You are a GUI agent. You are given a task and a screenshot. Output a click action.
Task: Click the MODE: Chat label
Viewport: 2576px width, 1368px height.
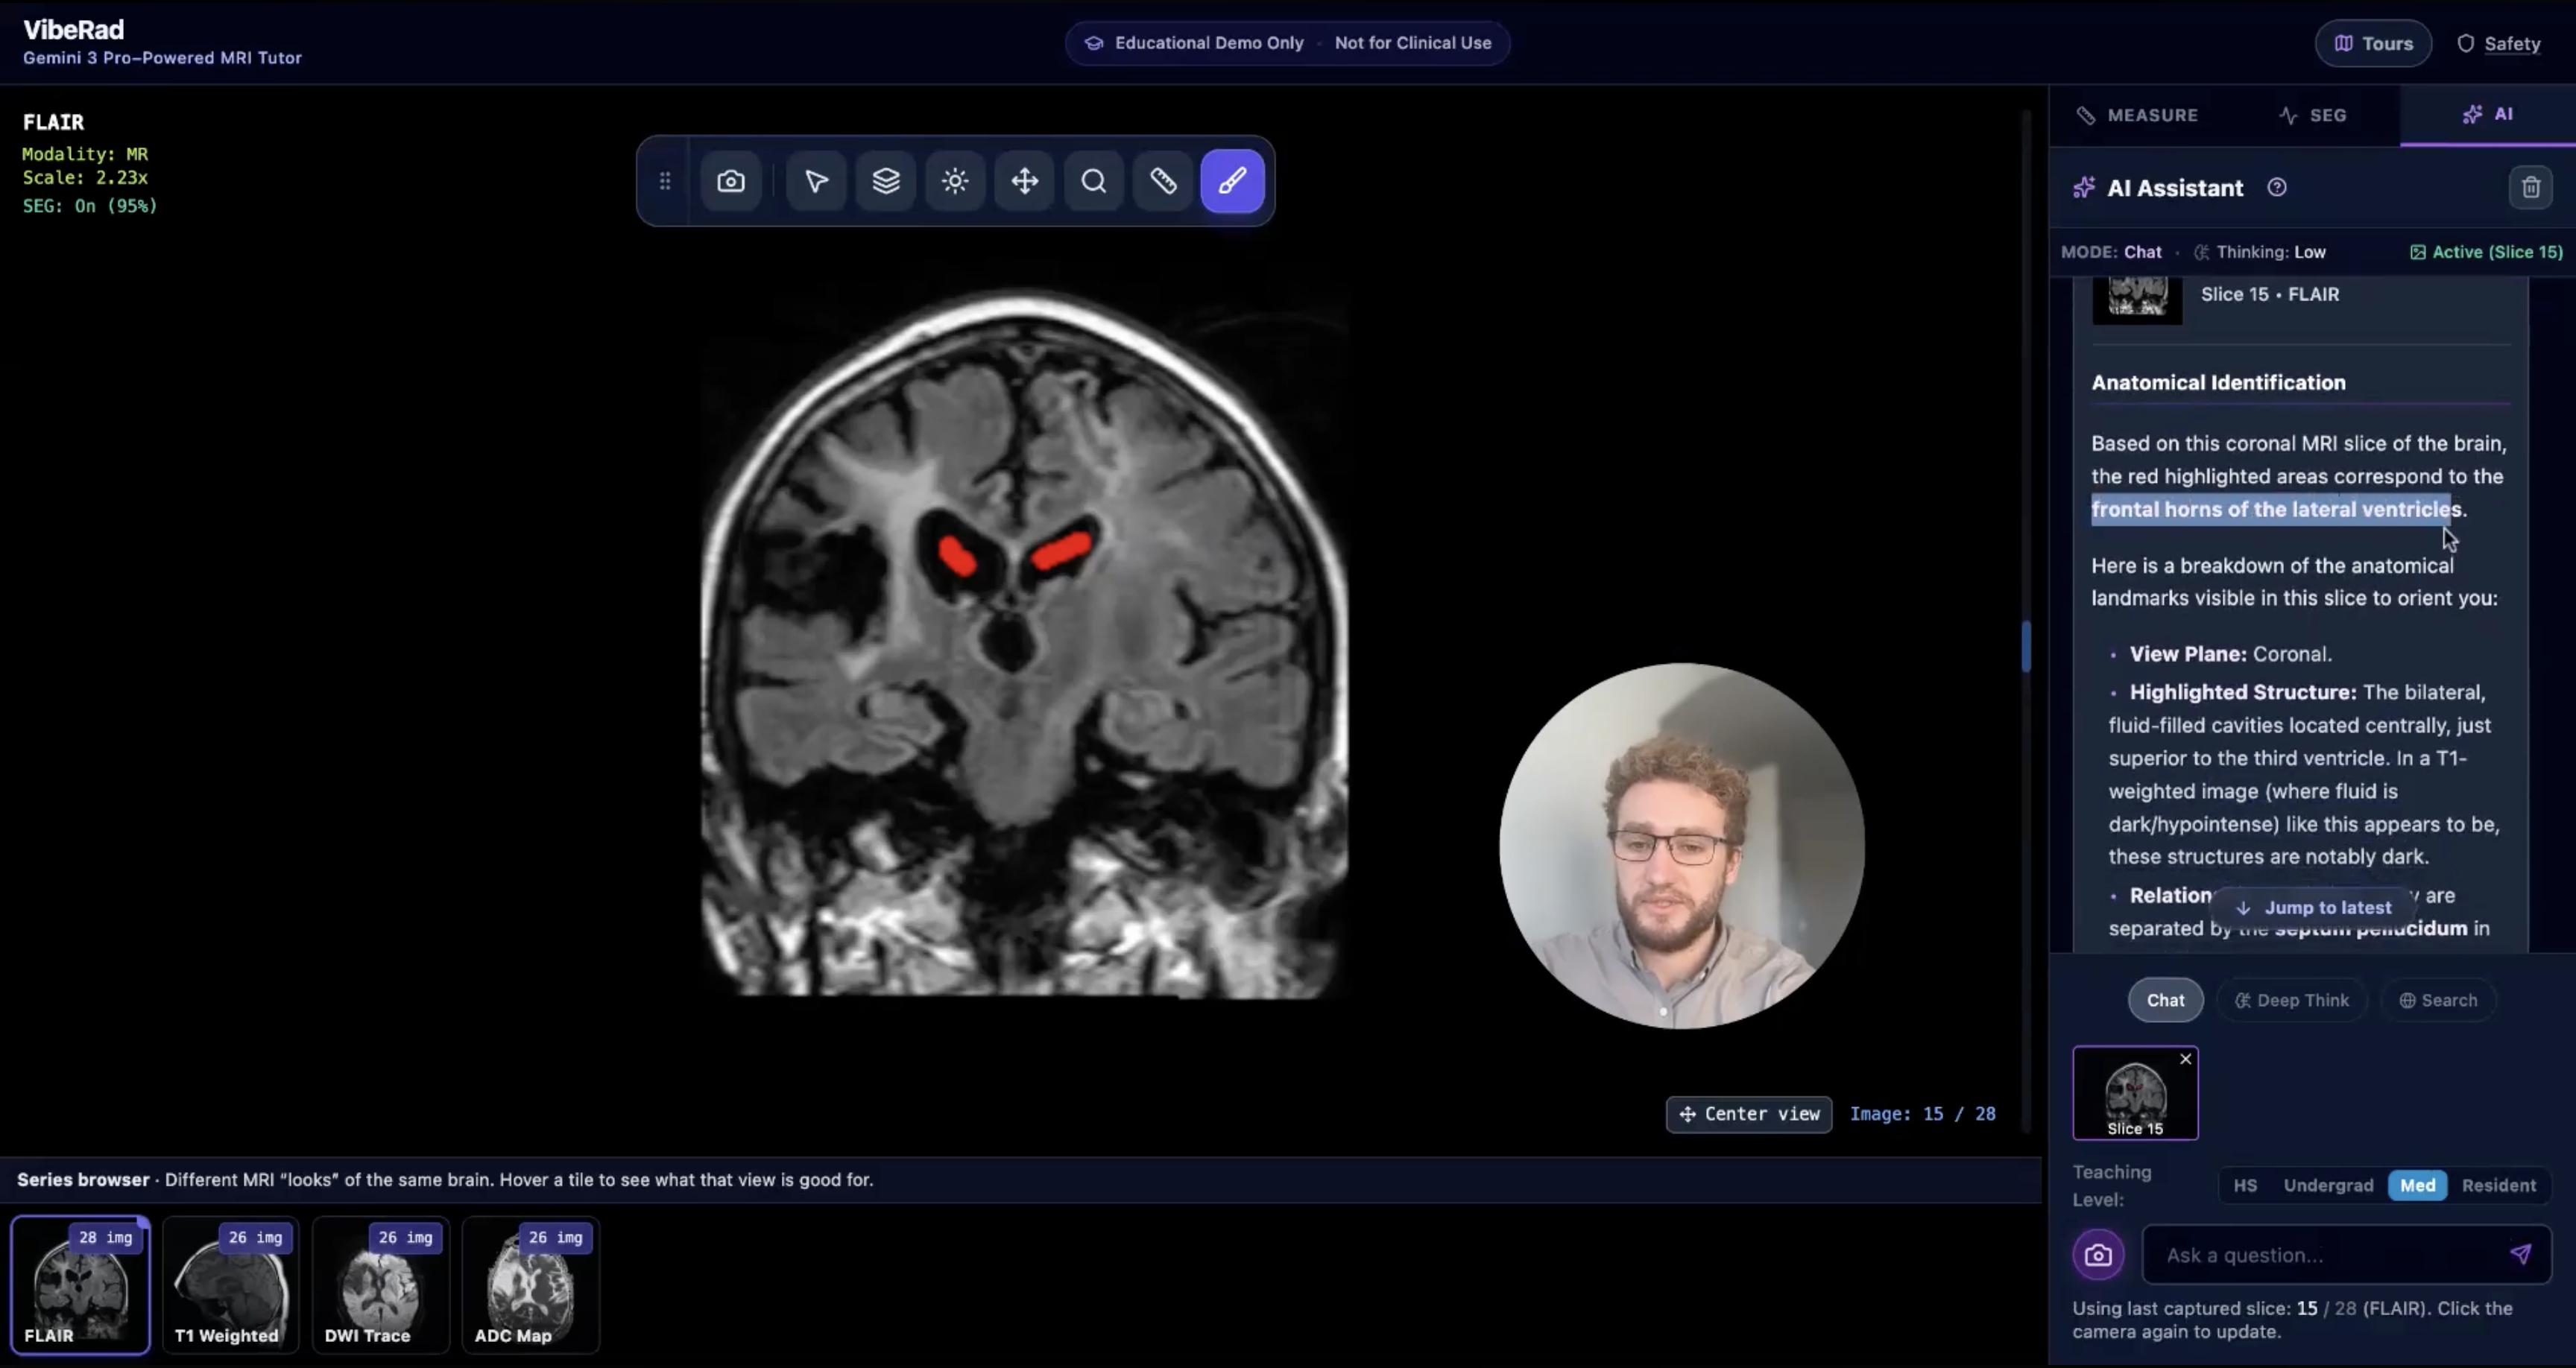click(x=2111, y=252)
